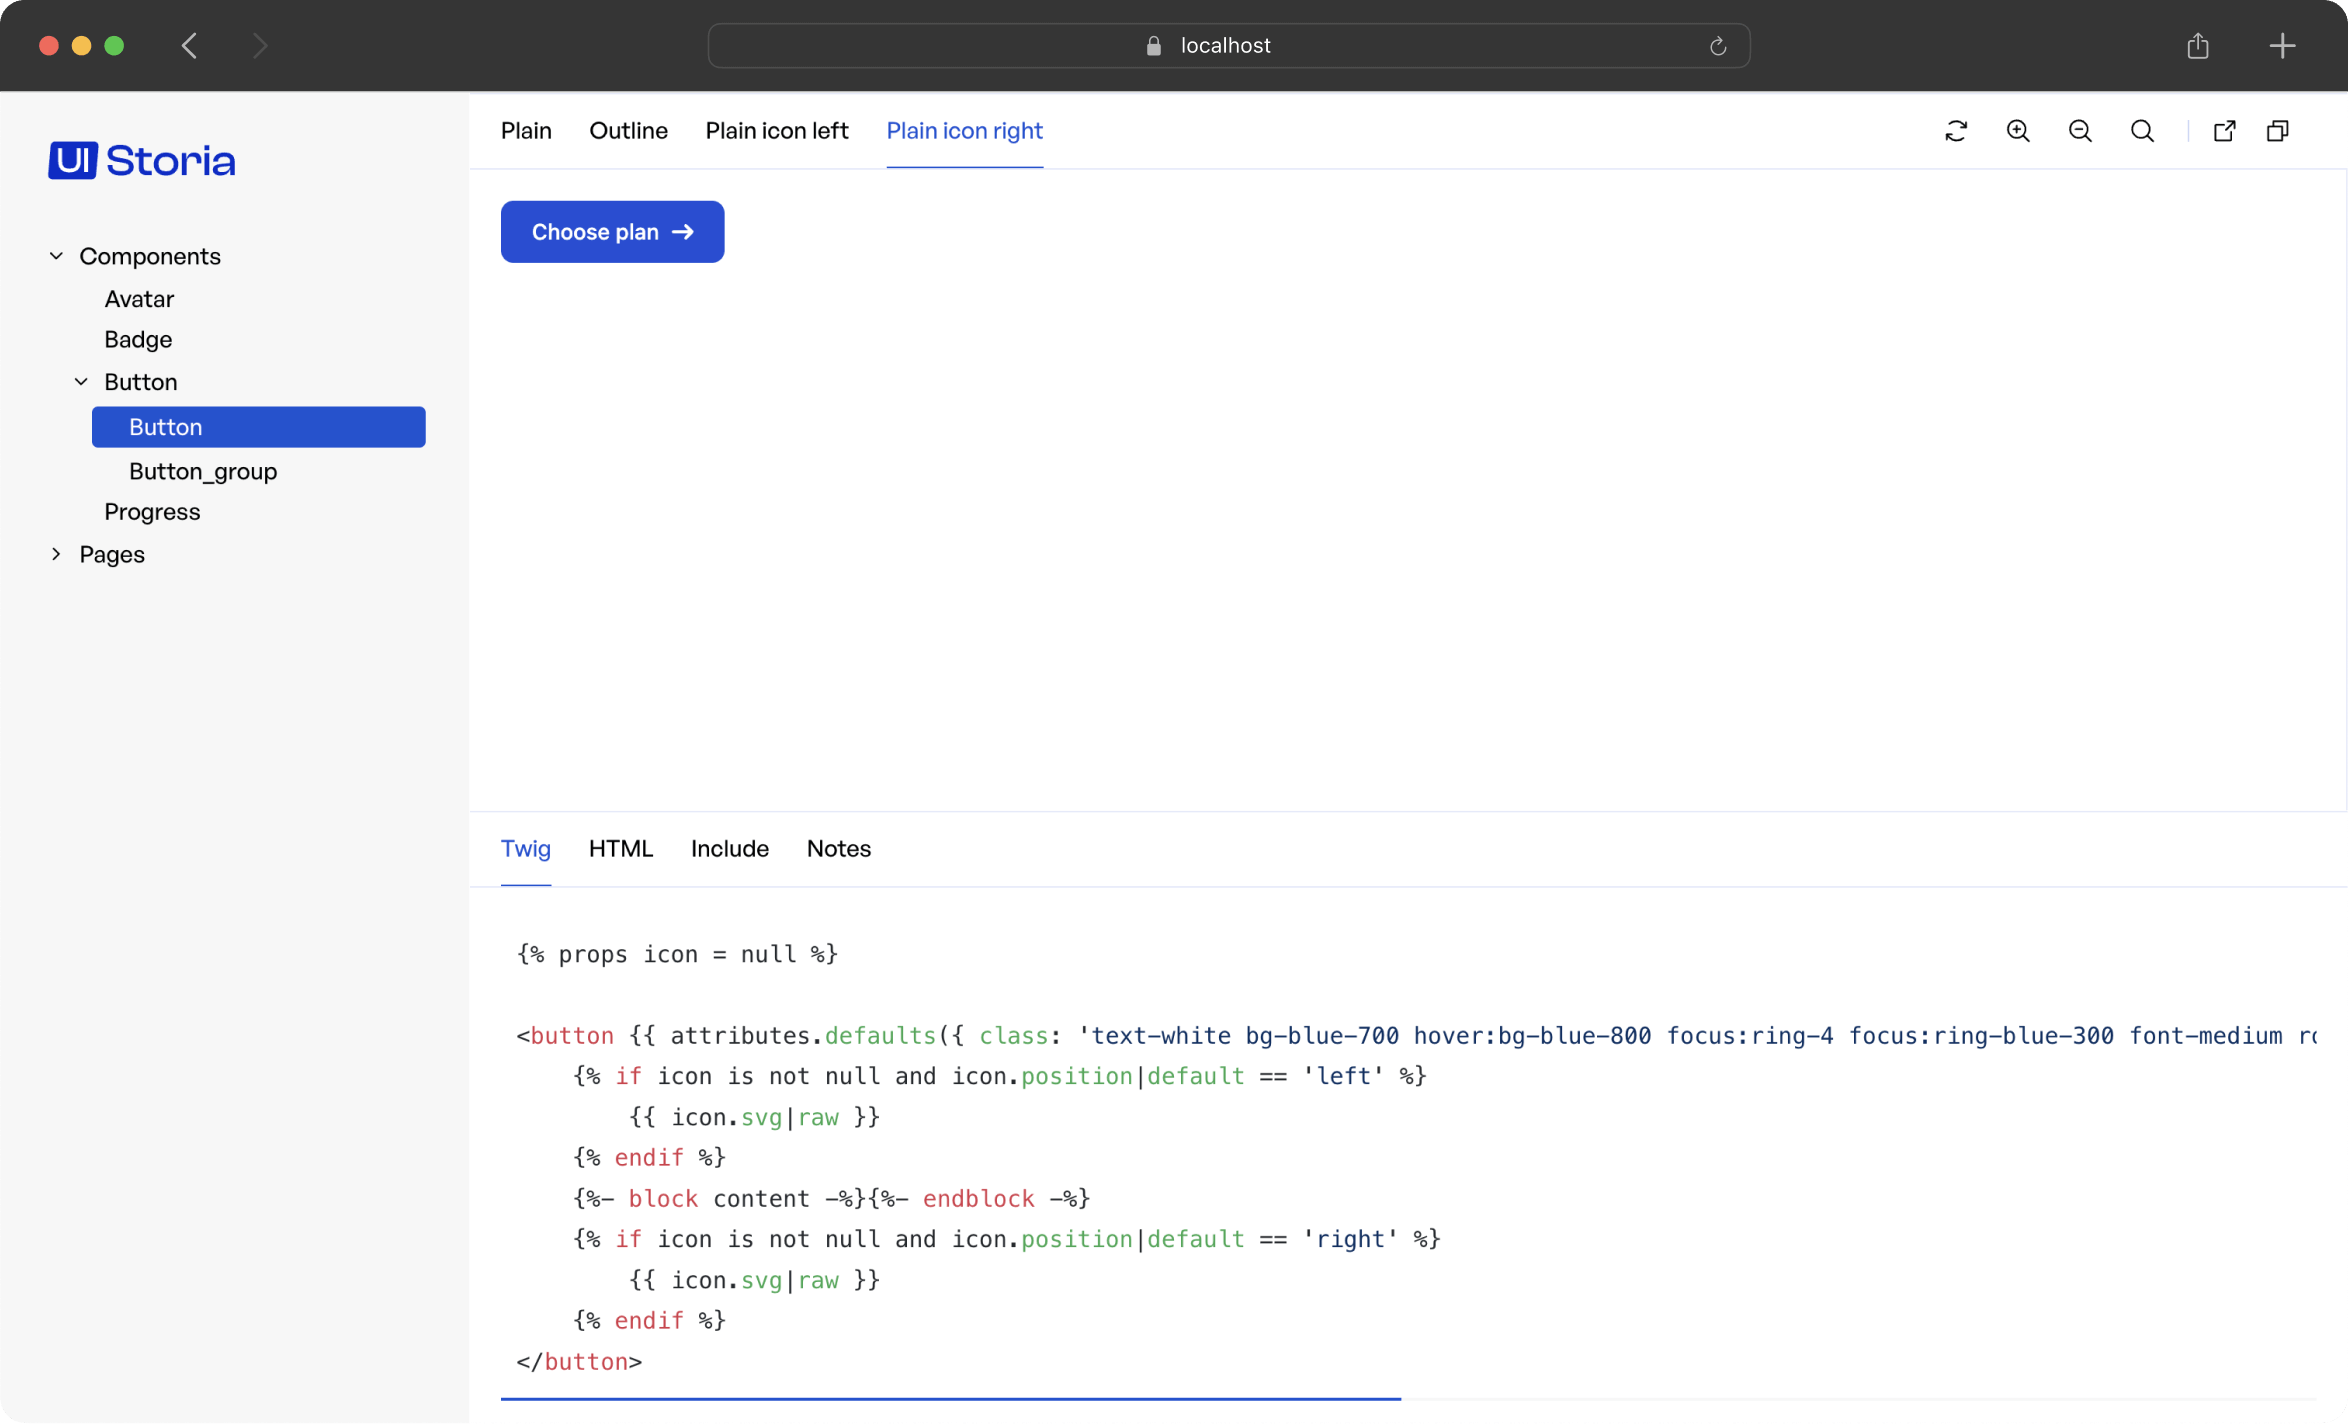This screenshot has height=1424, width=2348.
Task: Click the UI Storia logo
Action: [142, 160]
